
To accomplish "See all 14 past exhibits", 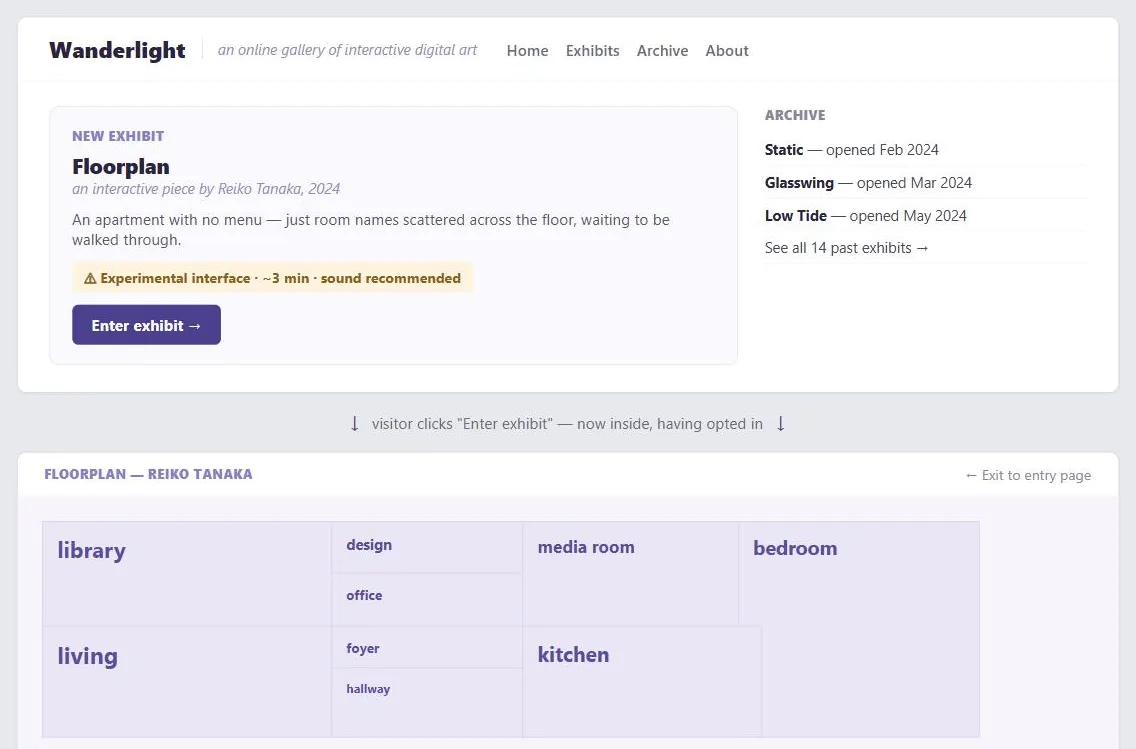I will pyautogui.click(x=846, y=248).
